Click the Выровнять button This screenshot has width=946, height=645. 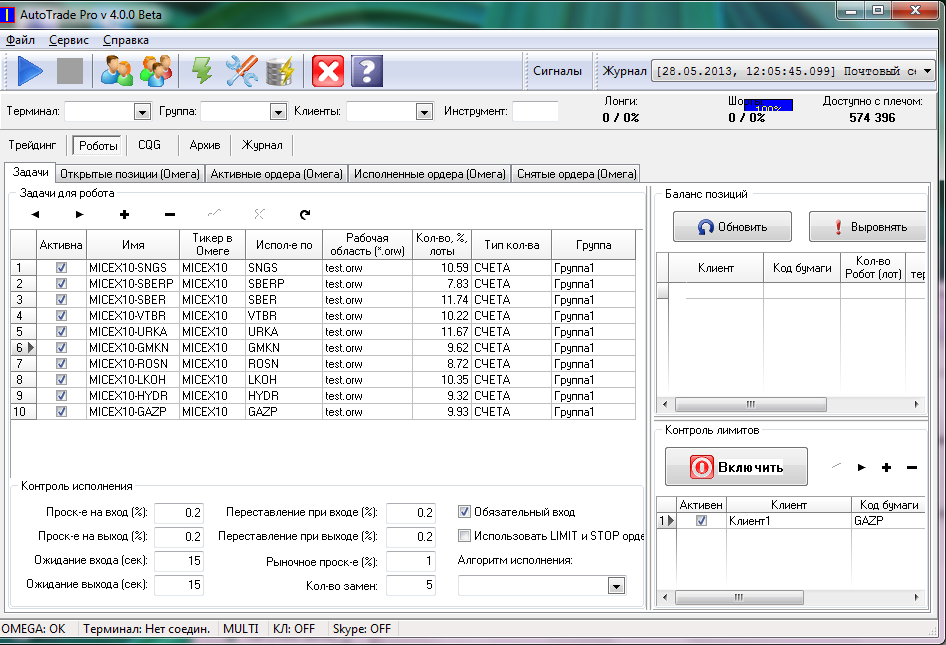pos(868,227)
